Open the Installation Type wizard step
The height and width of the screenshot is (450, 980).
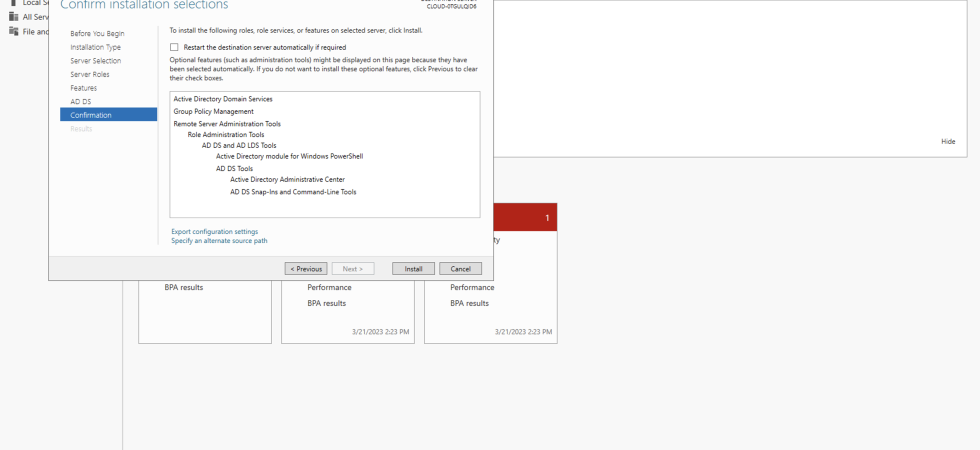click(96, 48)
